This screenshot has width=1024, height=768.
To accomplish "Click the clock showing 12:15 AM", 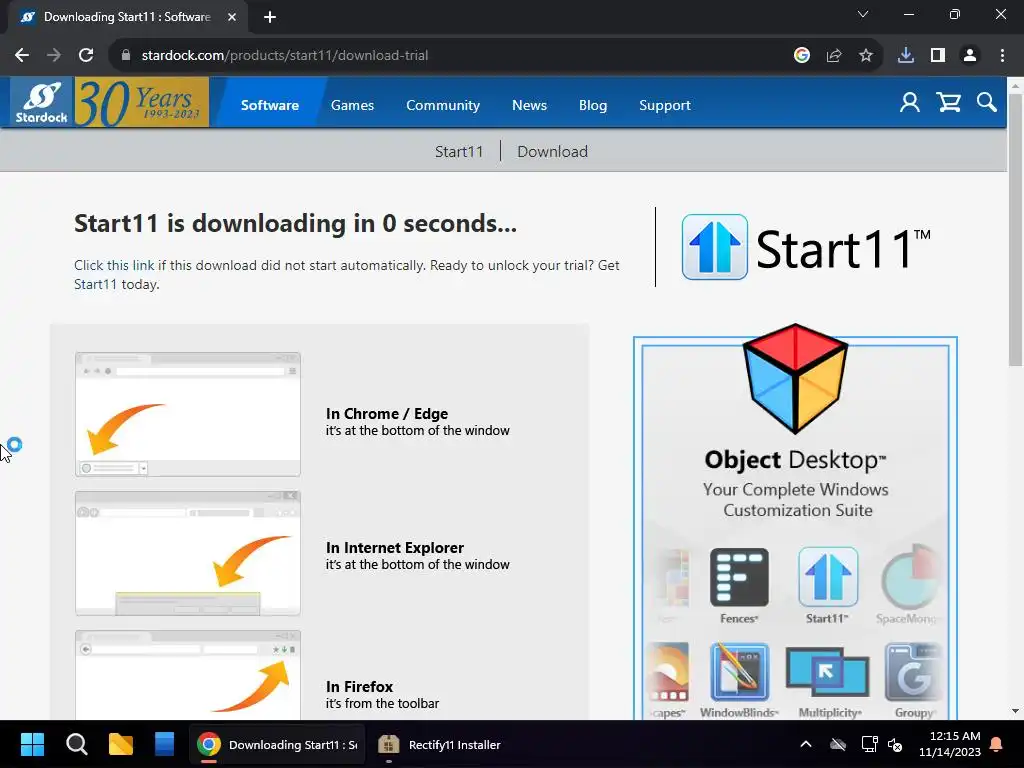I will [x=950, y=744].
